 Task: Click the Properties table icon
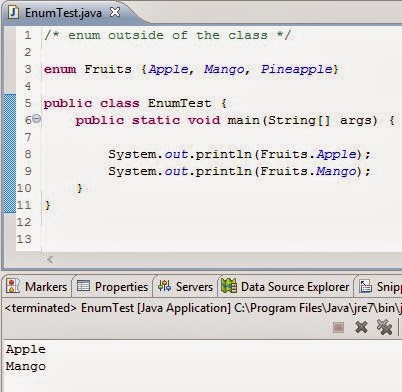point(83,286)
